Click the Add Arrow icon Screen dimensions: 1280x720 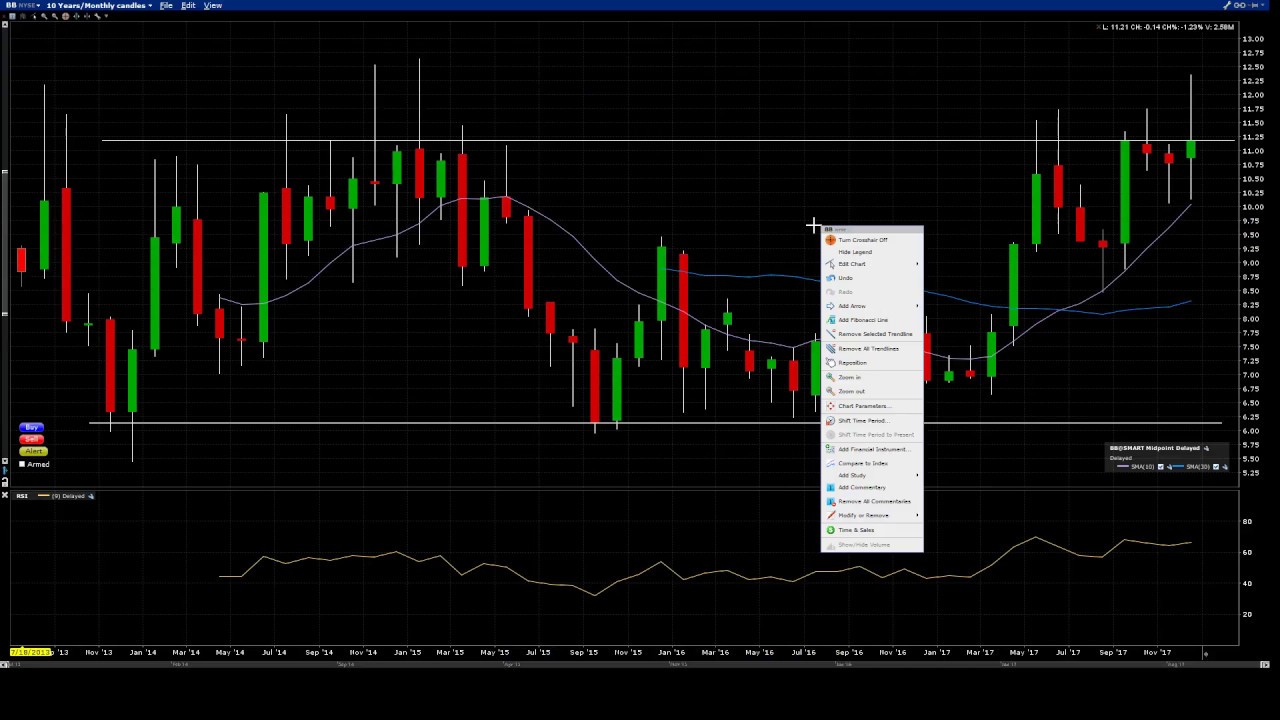coord(830,306)
